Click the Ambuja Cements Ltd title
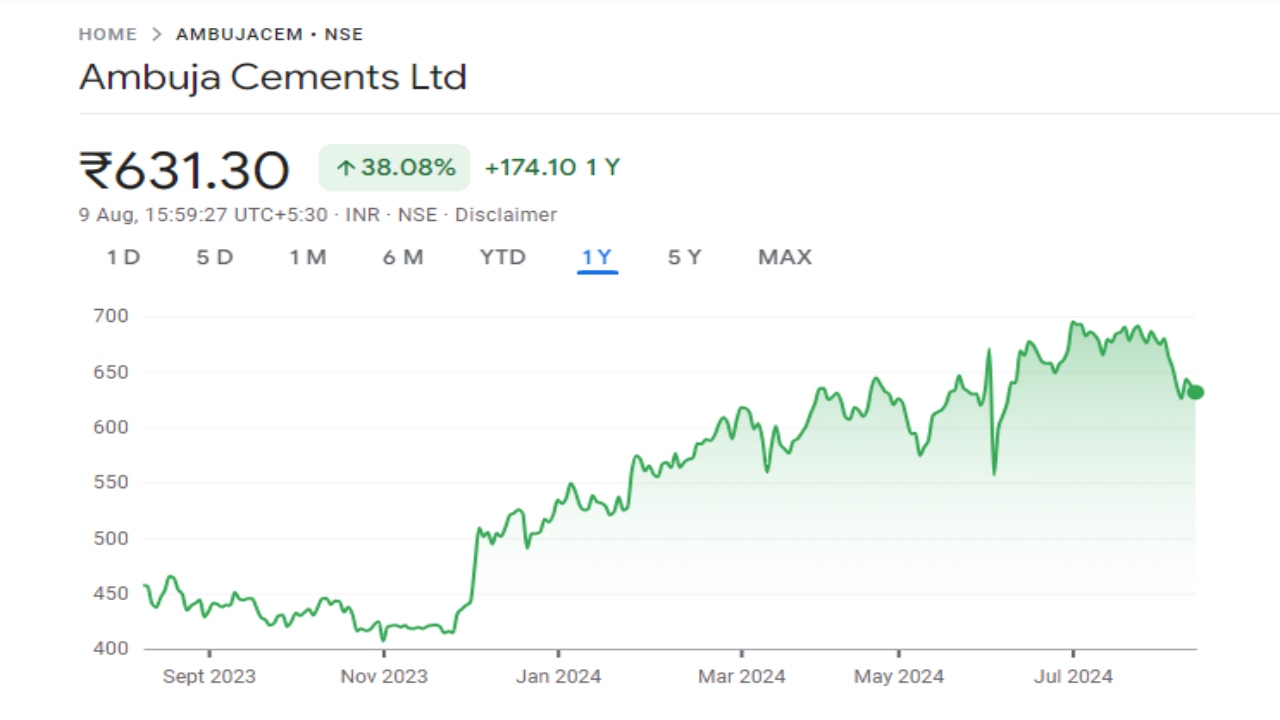This screenshot has width=1280, height=720. tap(273, 77)
